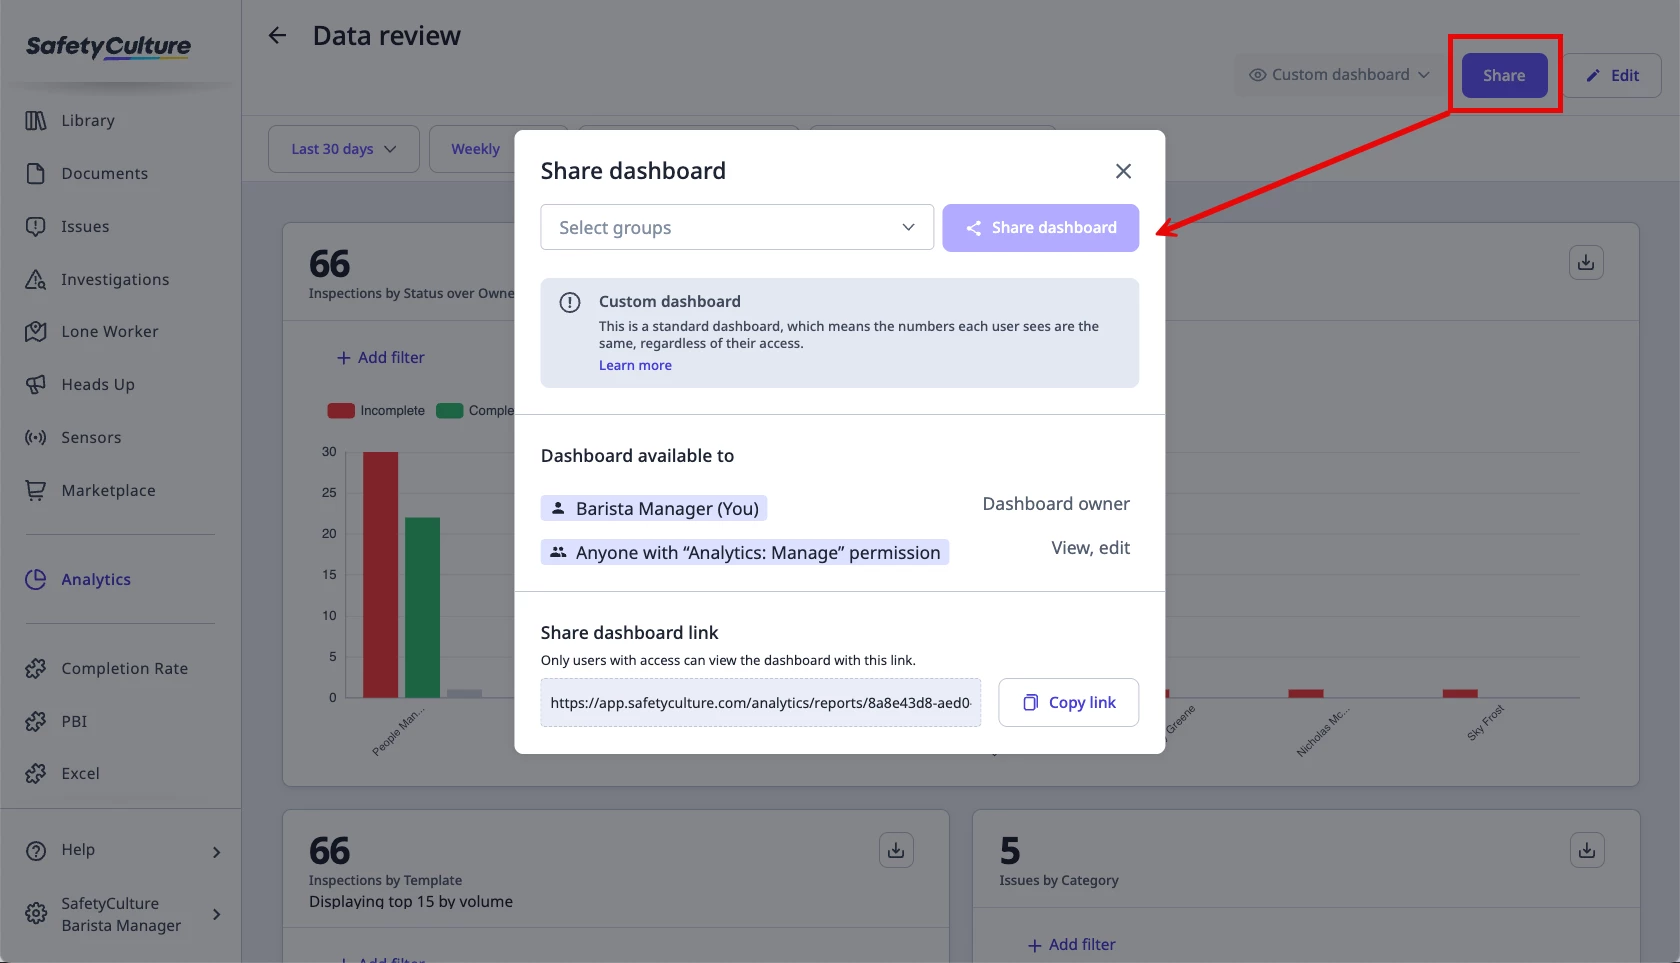
Task: Click the Excel puzzle icon
Action: coord(36,774)
